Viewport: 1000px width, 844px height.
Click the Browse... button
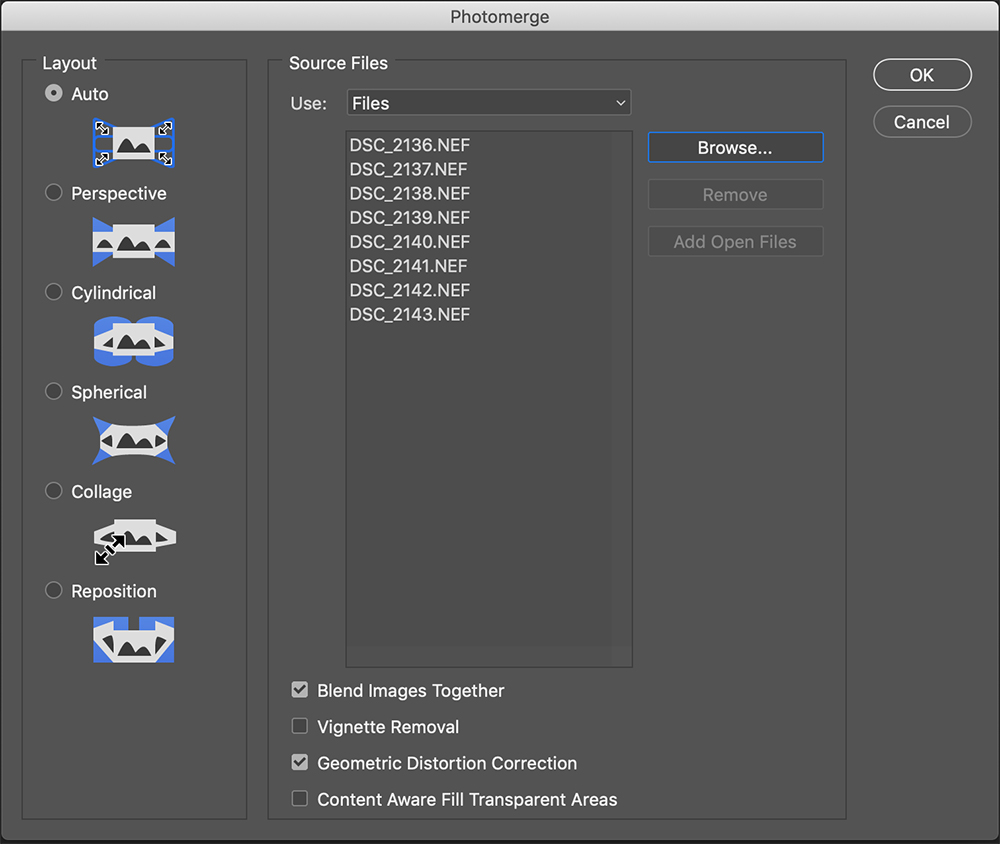[735, 147]
